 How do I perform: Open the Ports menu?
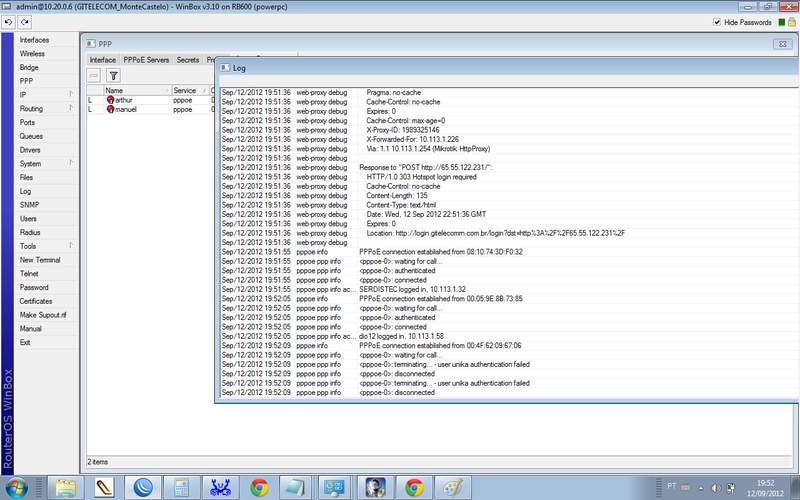27,122
